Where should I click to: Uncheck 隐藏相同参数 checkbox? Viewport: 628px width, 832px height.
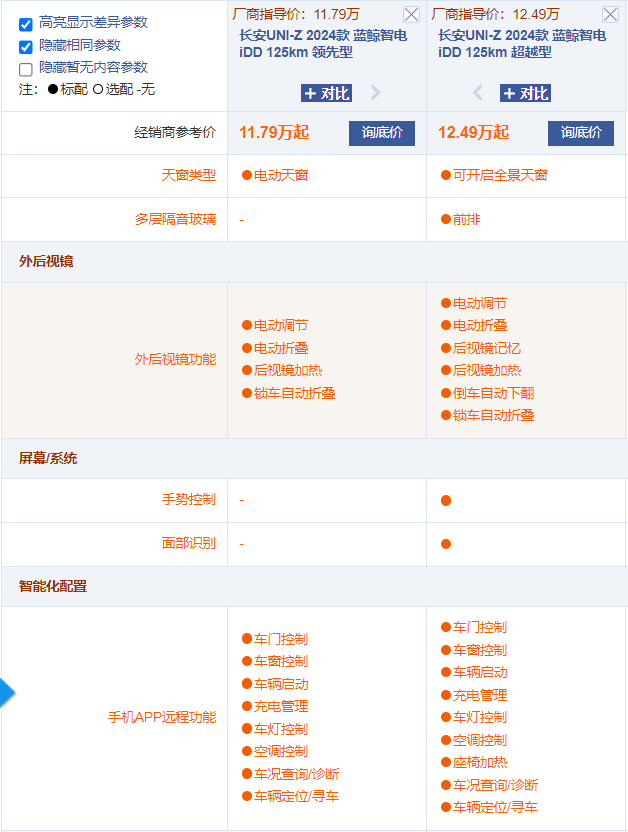25,47
